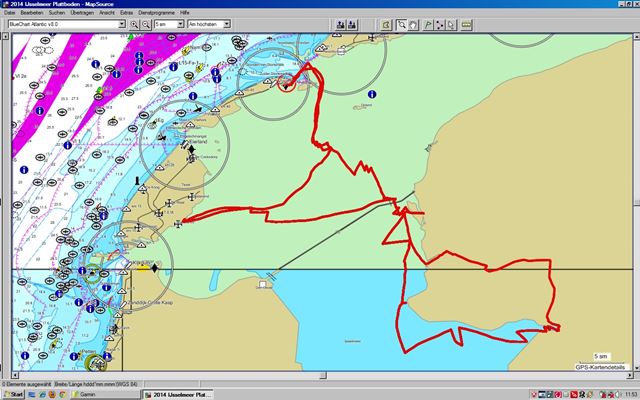Open the Ansicht menu
640x400 pixels.
coord(107,13)
